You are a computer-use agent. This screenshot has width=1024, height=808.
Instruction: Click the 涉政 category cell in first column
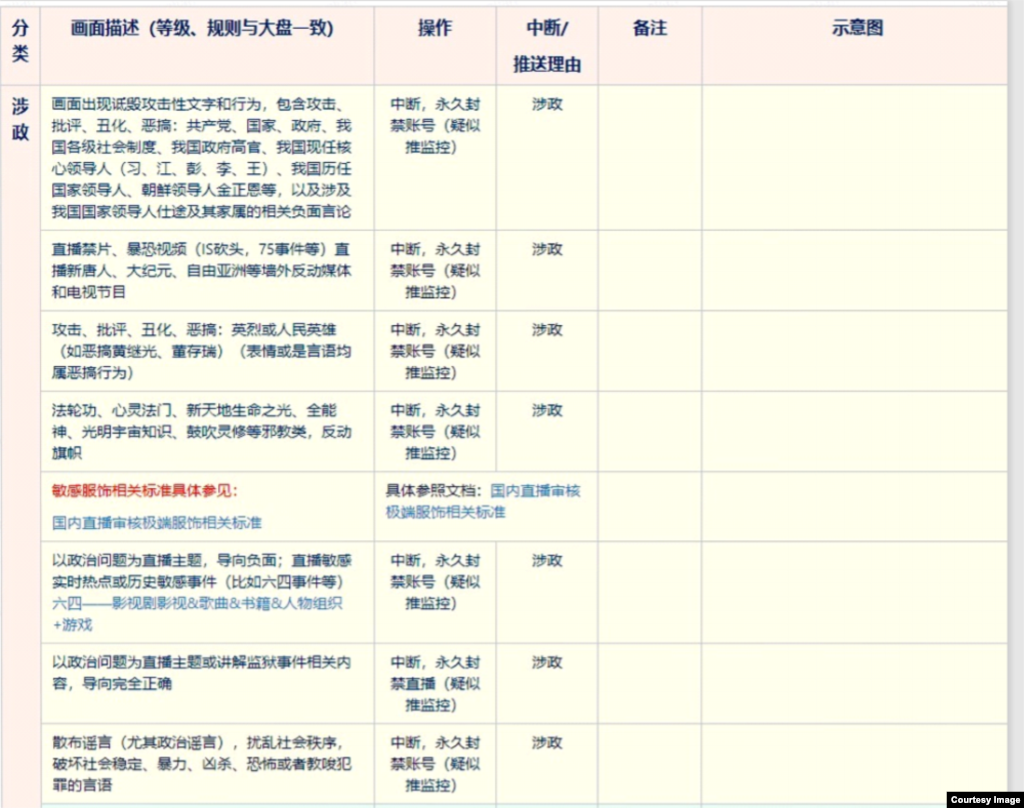[x=20, y=118]
